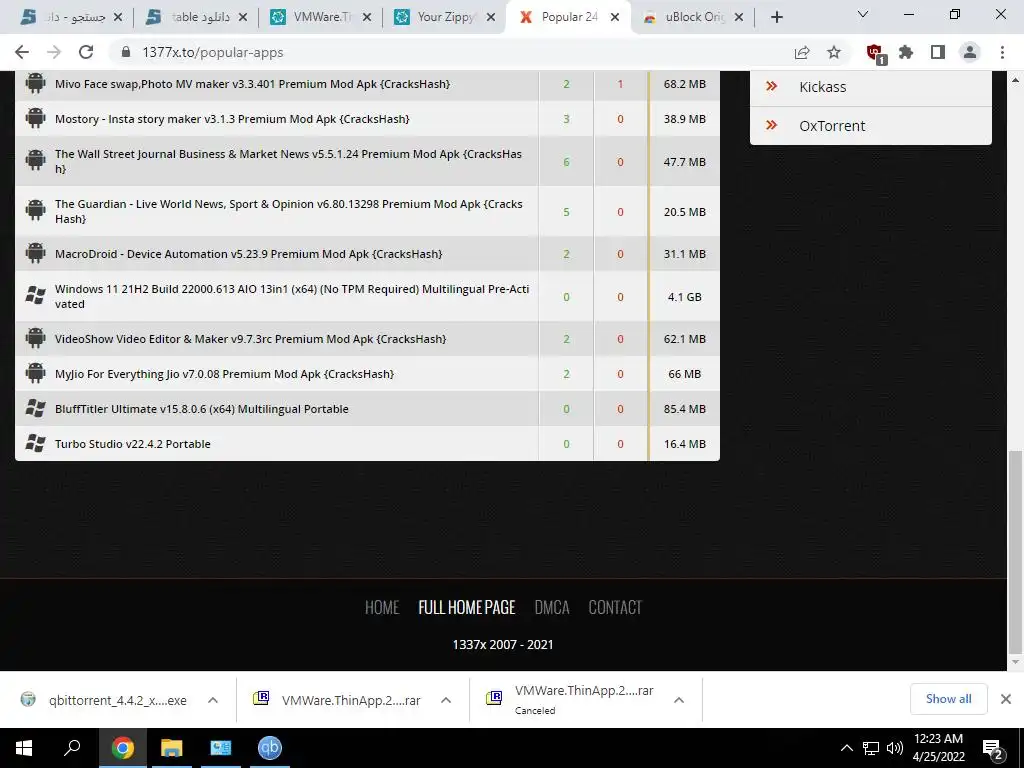This screenshot has height=768, width=1024.
Task: Open the OxTorrent sidebar link
Action: pyautogui.click(x=832, y=126)
